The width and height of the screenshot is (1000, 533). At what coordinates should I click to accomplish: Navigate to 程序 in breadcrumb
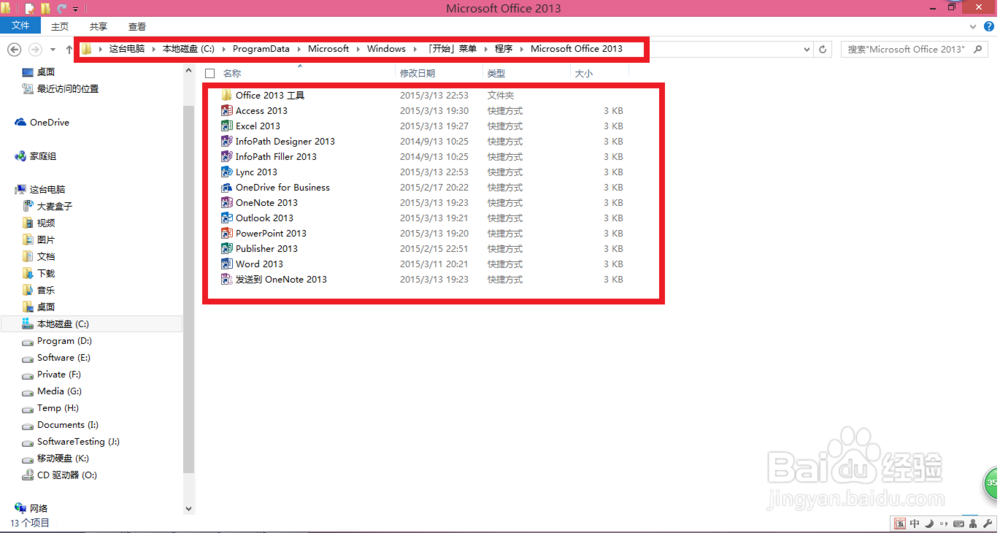point(503,48)
